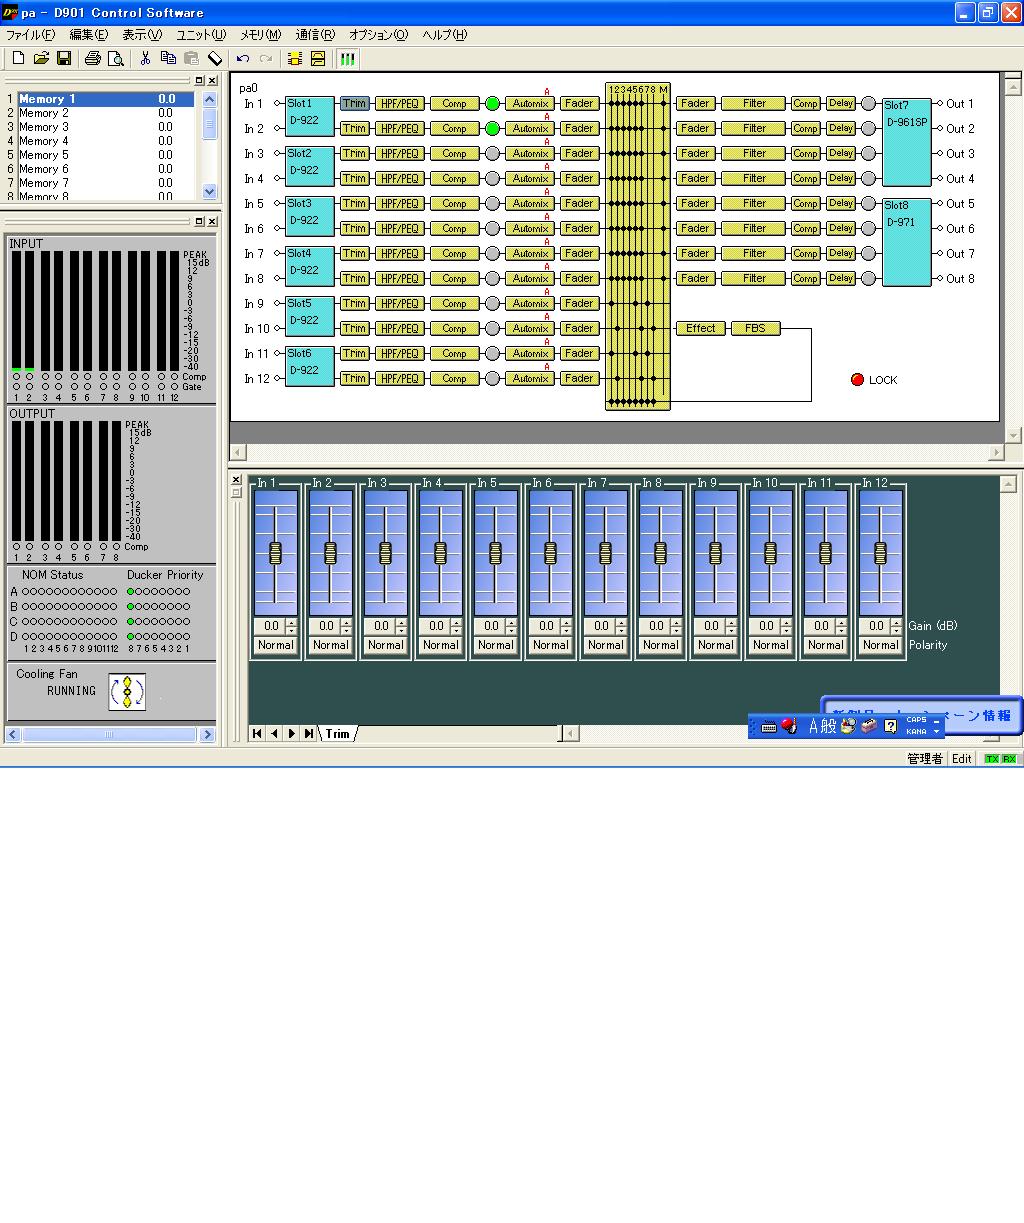Click the Effect block
1024x1223 pixels.
701,328
